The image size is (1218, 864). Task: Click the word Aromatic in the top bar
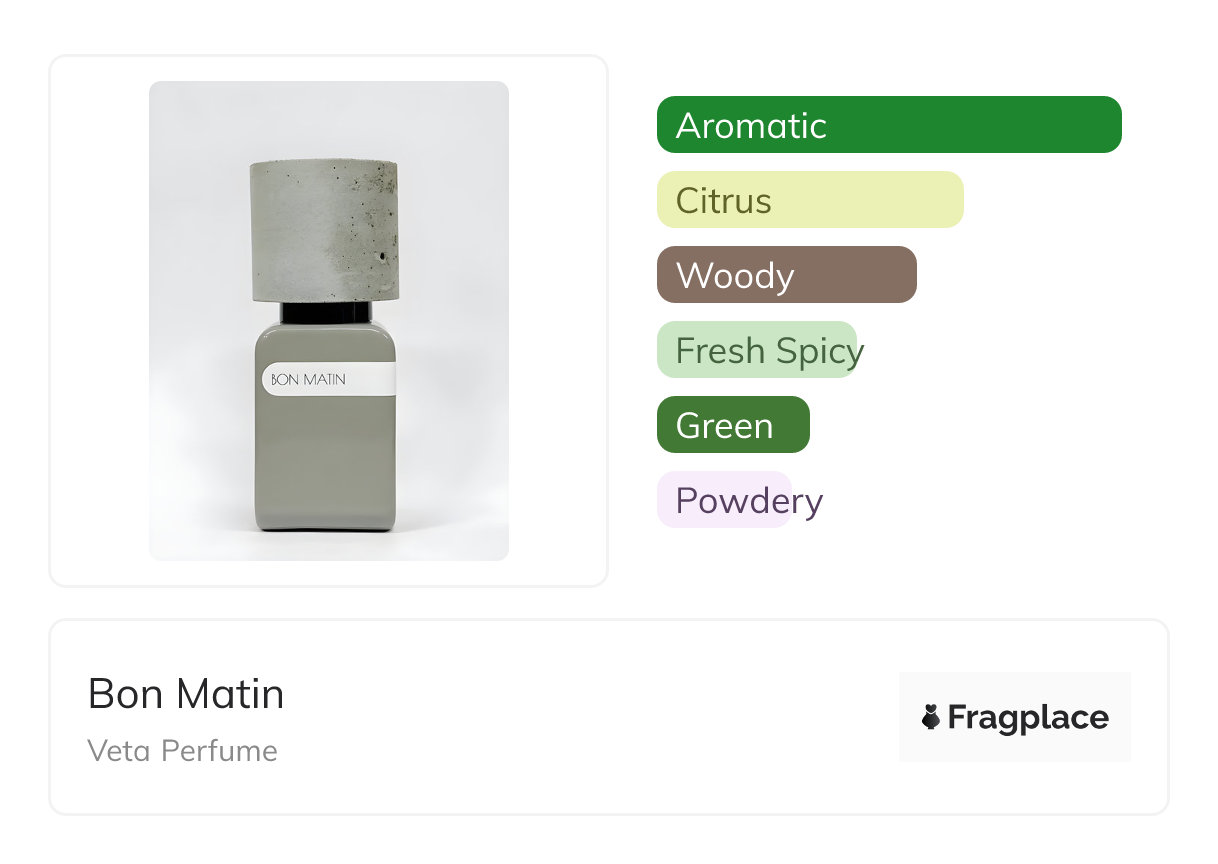coord(751,126)
